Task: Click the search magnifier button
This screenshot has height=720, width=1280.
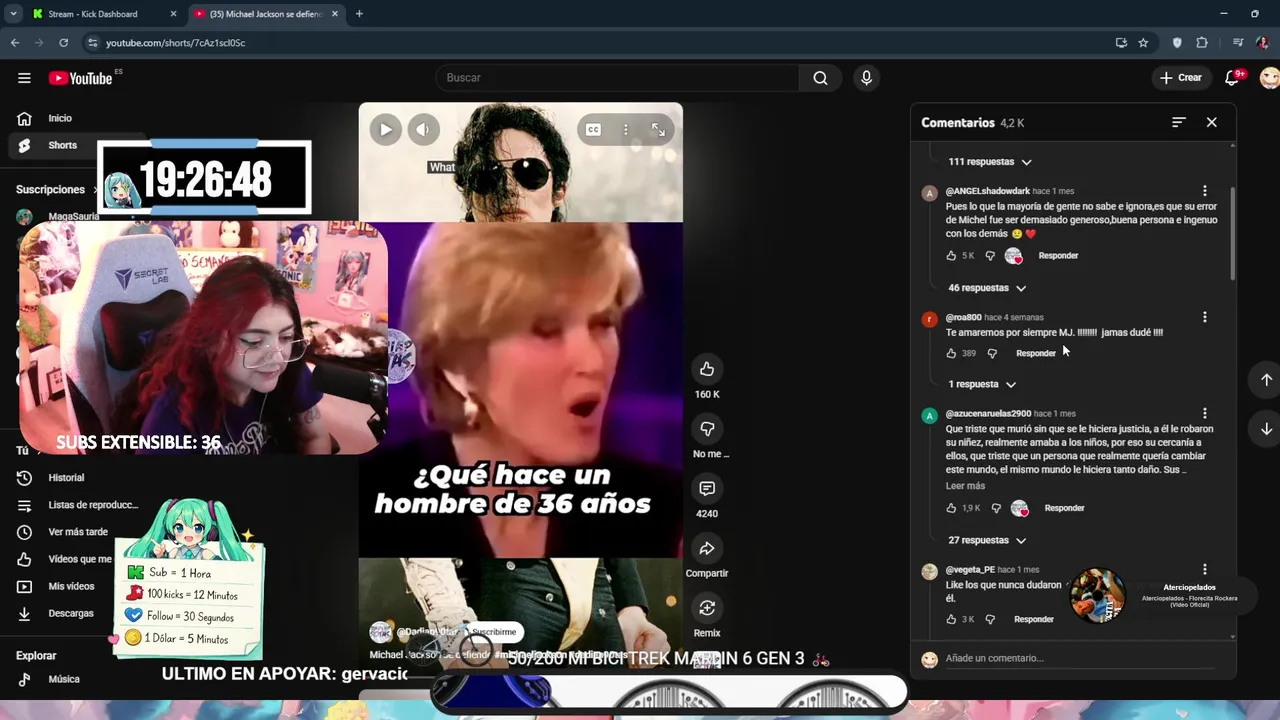Action: [820, 78]
